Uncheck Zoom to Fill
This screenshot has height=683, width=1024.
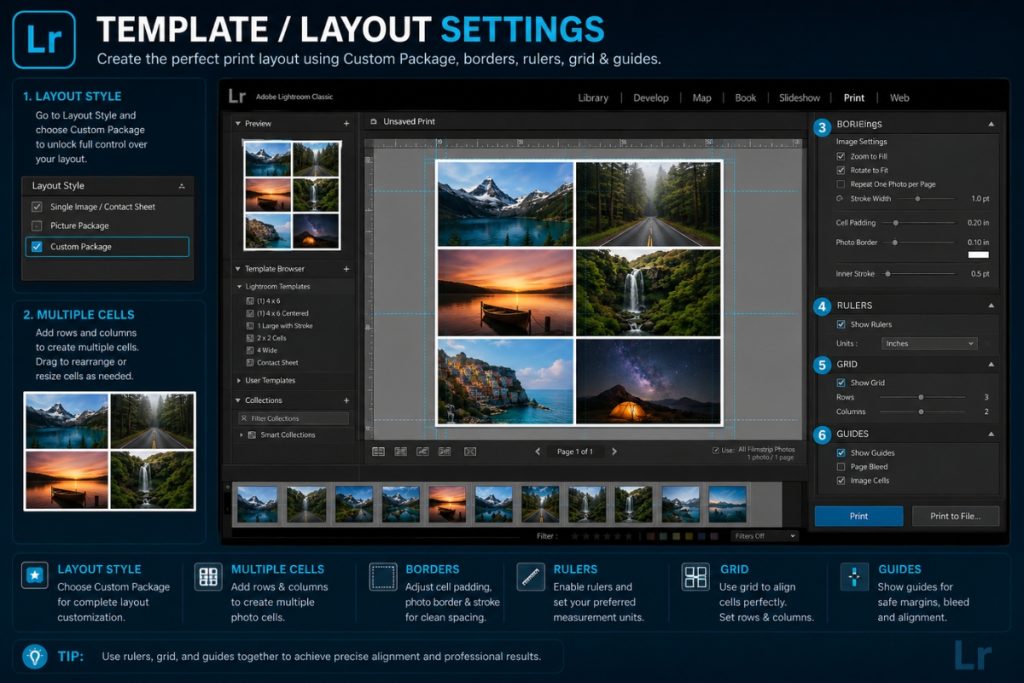pos(840,156)
